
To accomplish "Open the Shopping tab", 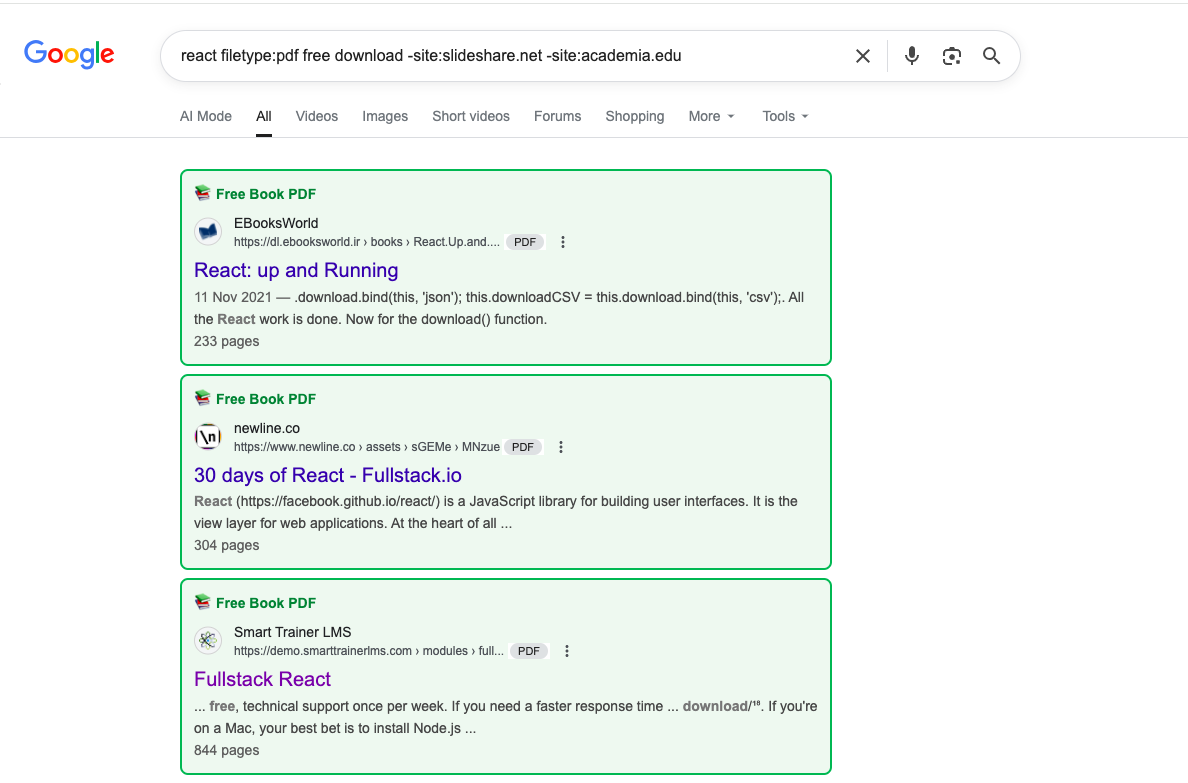I will coord(635,116).
